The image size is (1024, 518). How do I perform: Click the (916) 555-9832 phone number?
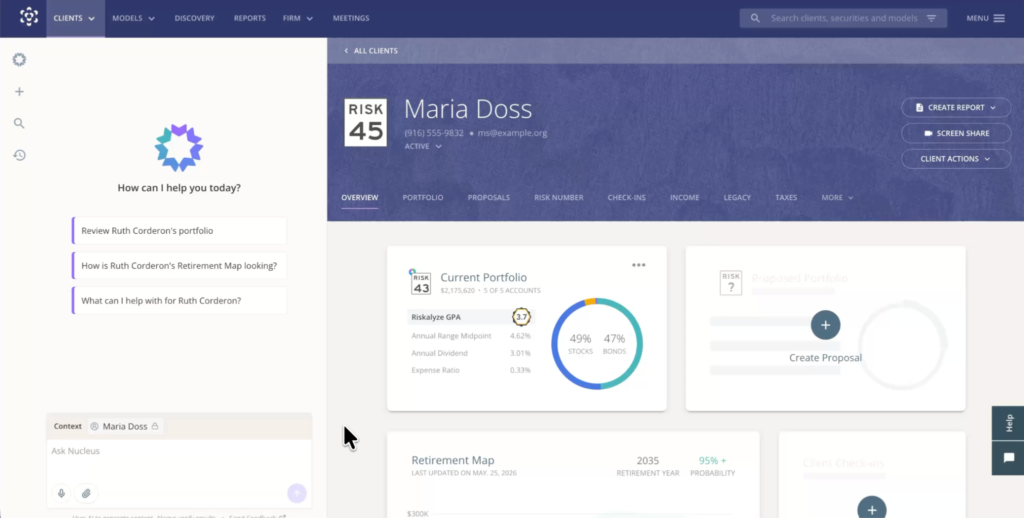434,133
